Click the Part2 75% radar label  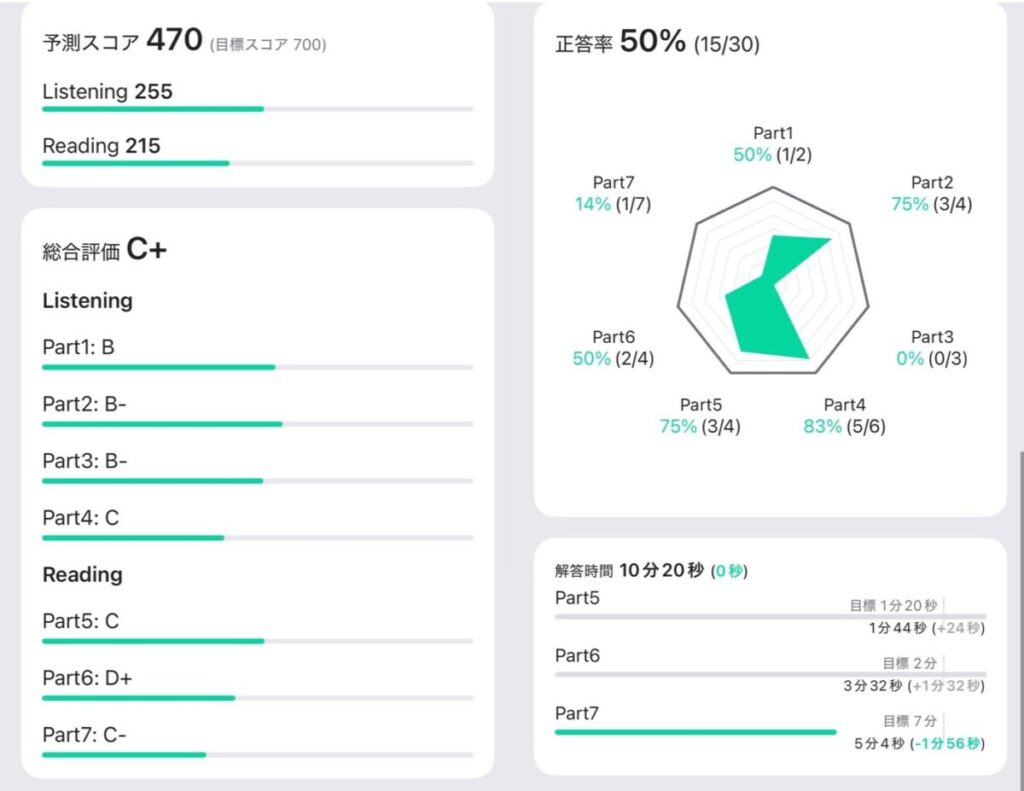click(x=931, y=193)
